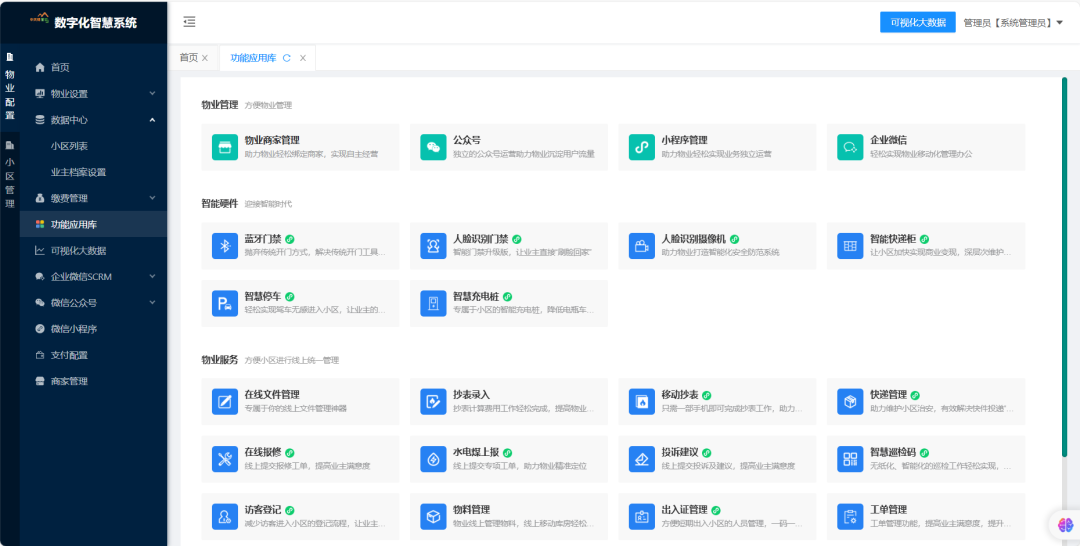The width and height of the screenshot is (1080, 546).
Task: Open the online repair wrench icon
Action: pos(225,459)
